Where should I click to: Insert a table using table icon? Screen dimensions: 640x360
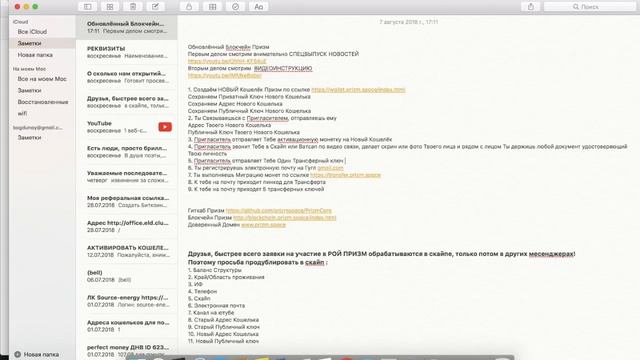pos(212,7)
